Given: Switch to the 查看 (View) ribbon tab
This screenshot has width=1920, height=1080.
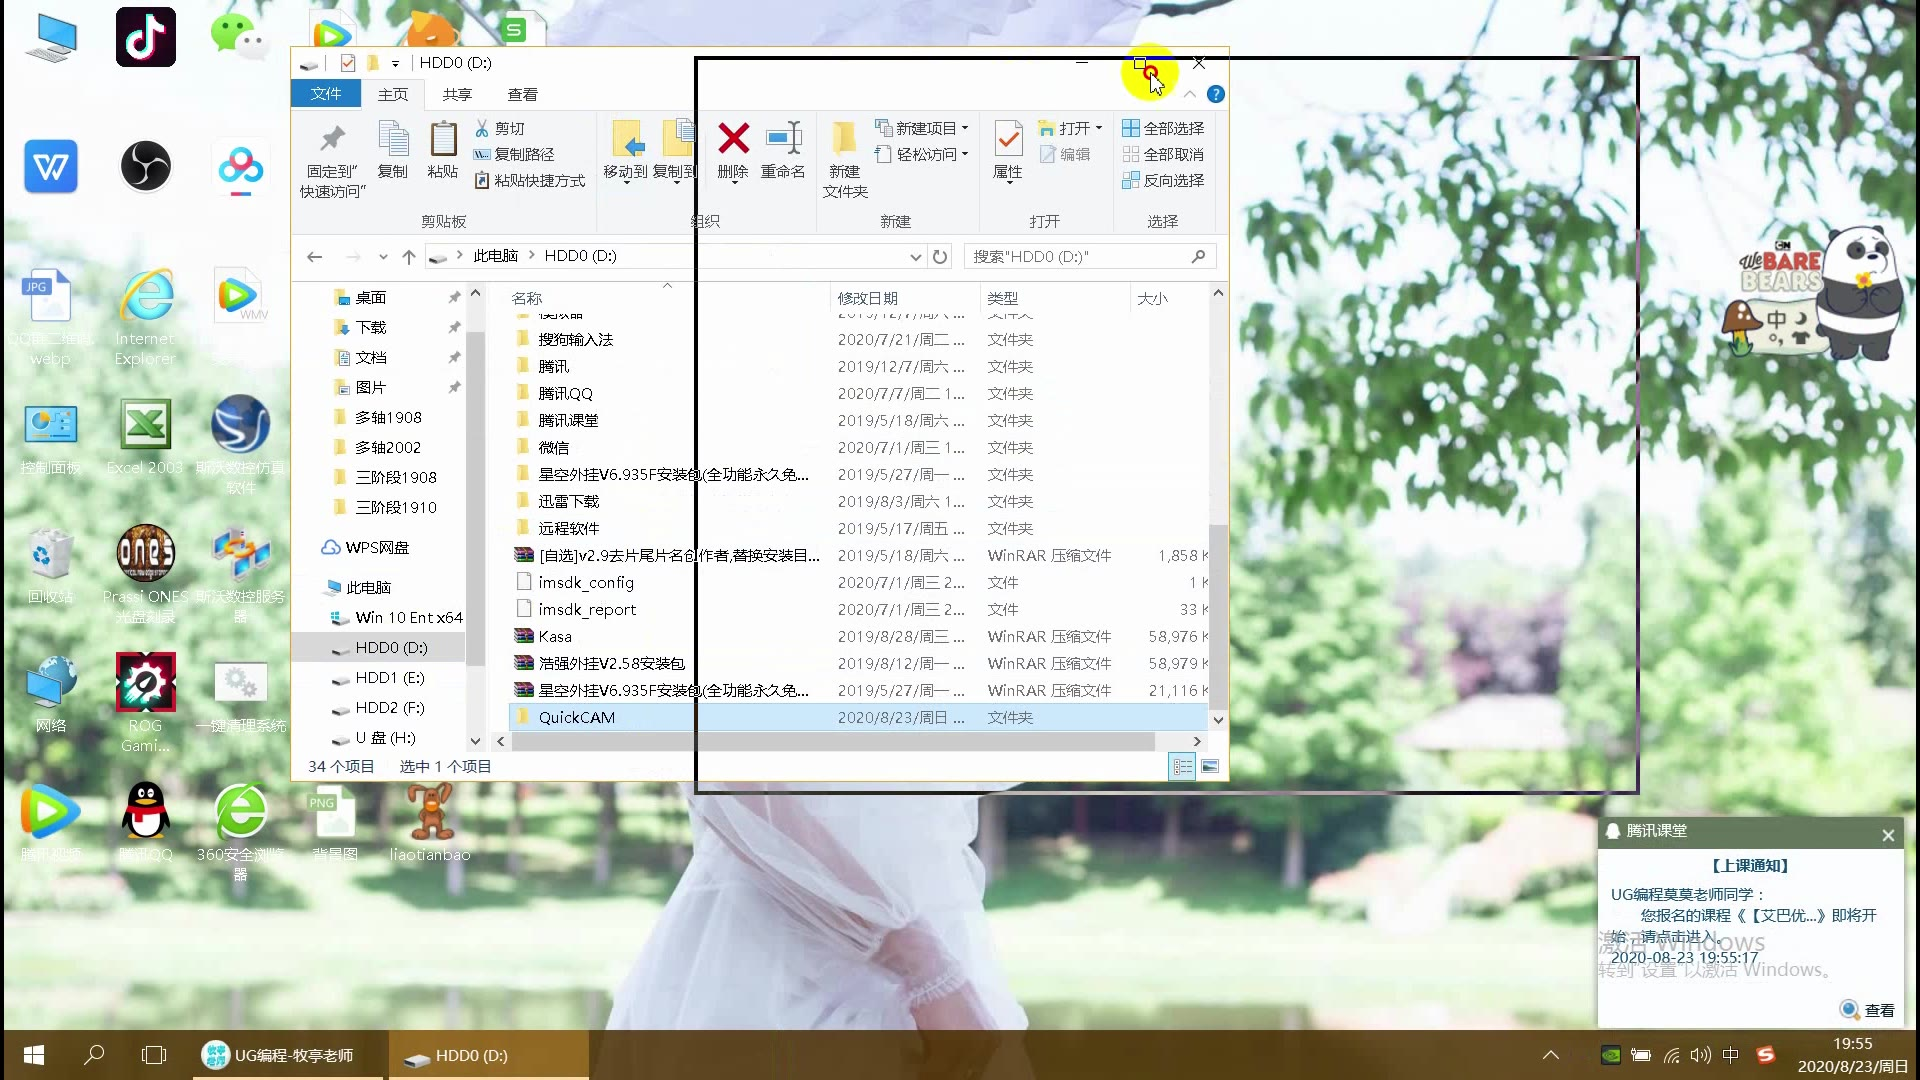Looking at the screenshot, I should tap(522, 94).
